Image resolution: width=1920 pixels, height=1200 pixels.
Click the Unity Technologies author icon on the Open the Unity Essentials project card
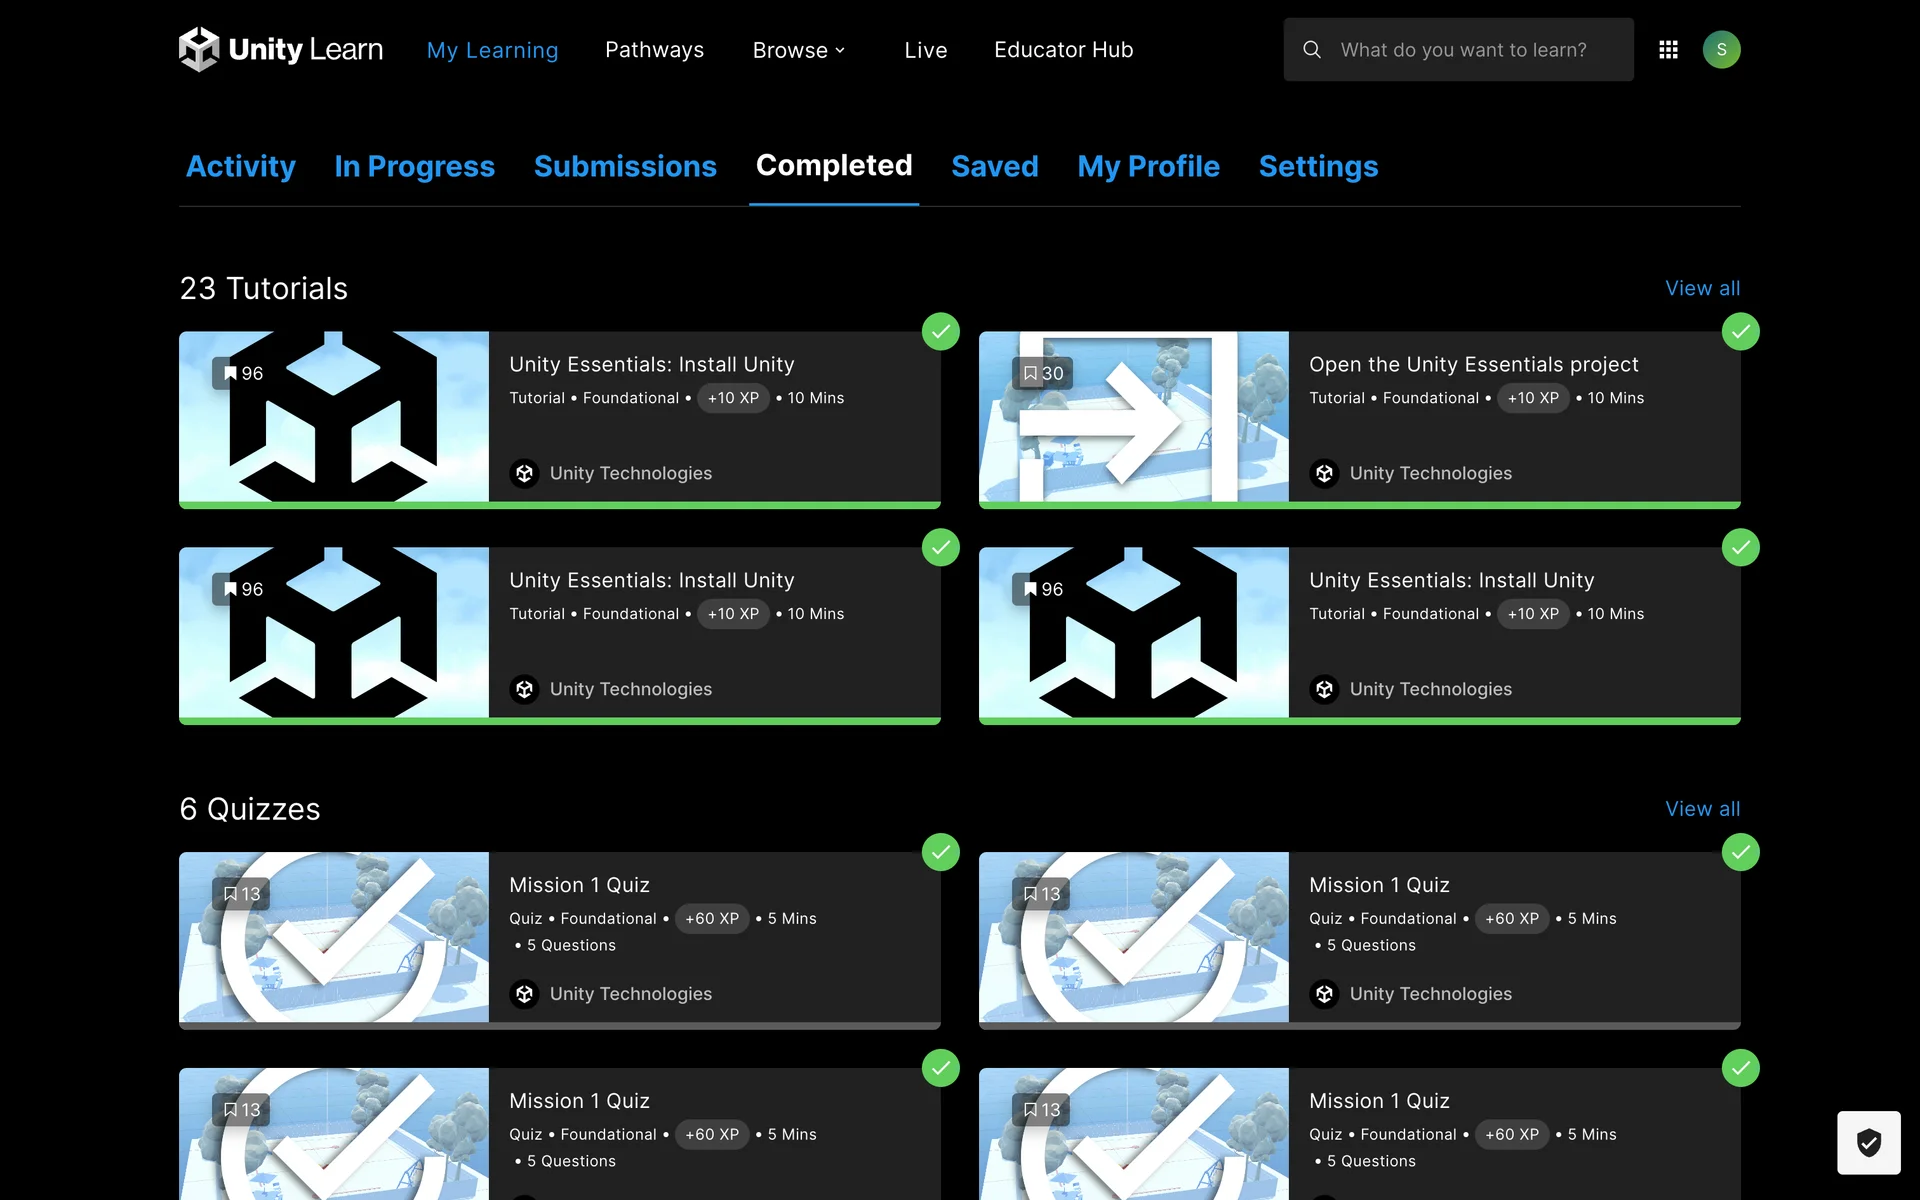[x=1324, y=473]
